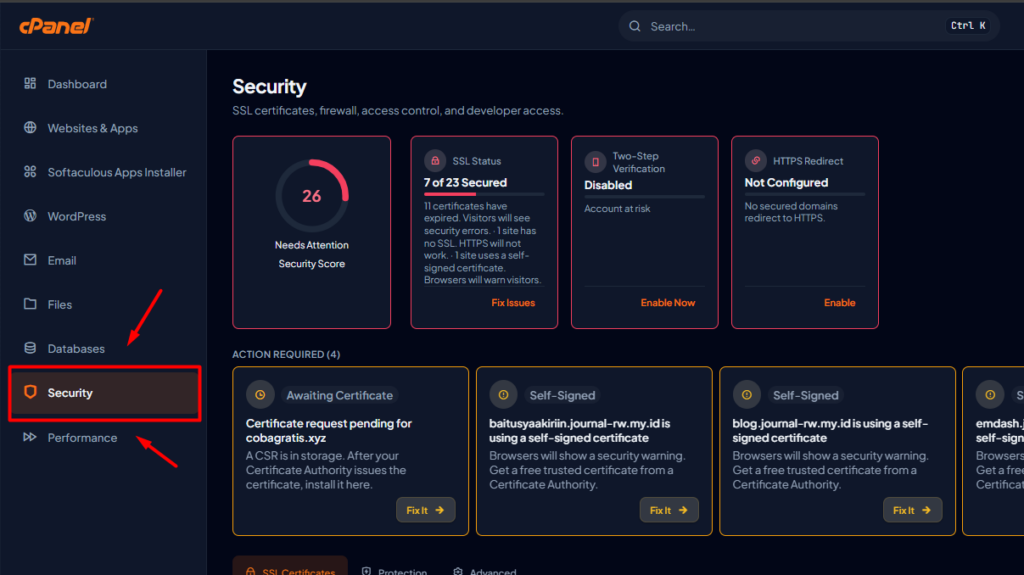The width and height of the screenshot is (1024, 575).
Task: Click the 7 of 23 Secured text
Action: coord(465,182)
